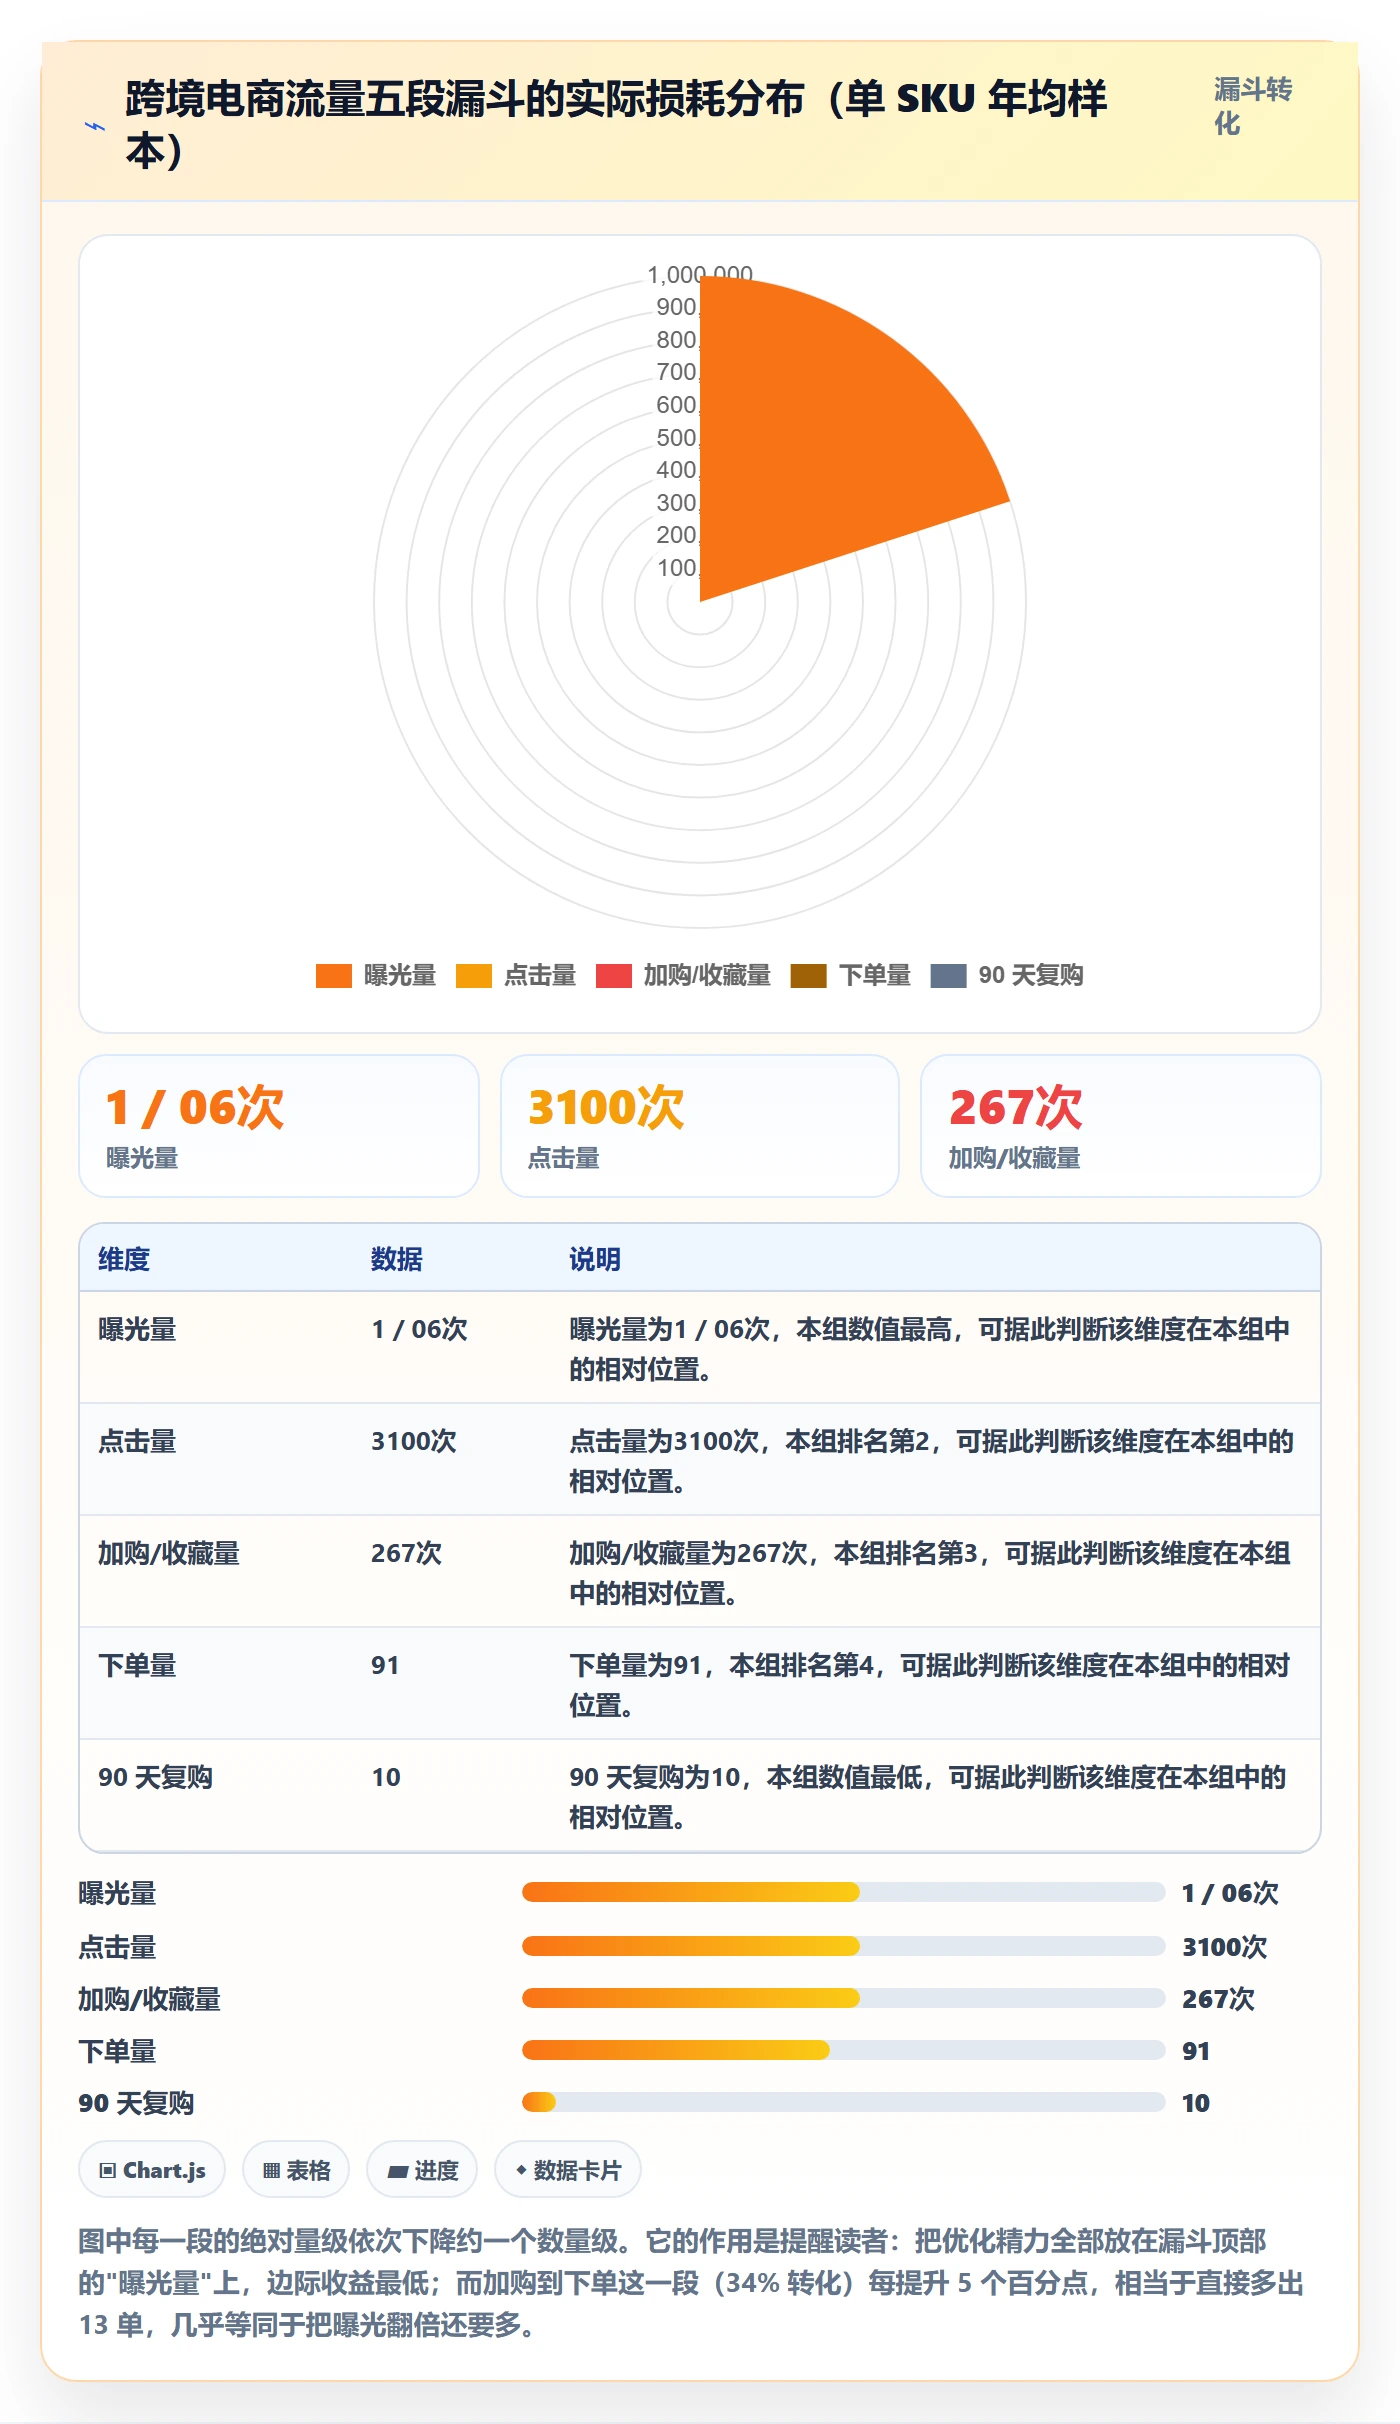1400x2424 pixels.
Task: Click the footer paragraph starting 图中每一段
Action: click(692, 2283)
